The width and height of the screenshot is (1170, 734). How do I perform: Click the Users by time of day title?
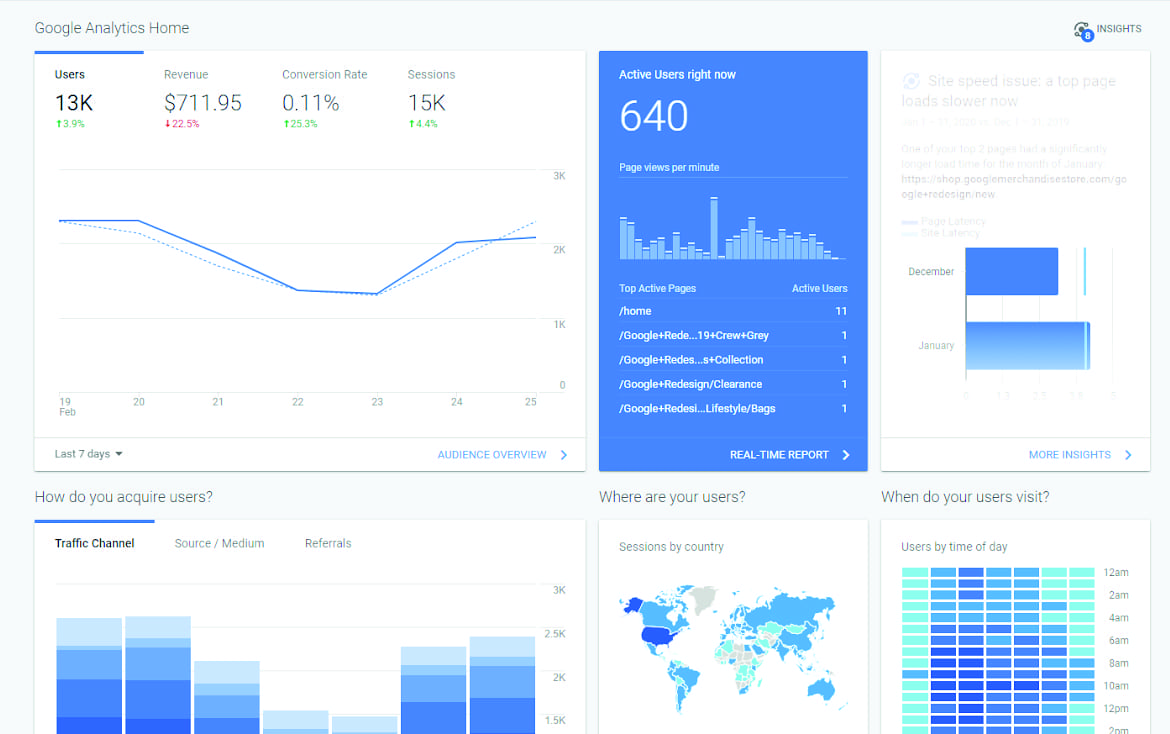tap(954, 547)
